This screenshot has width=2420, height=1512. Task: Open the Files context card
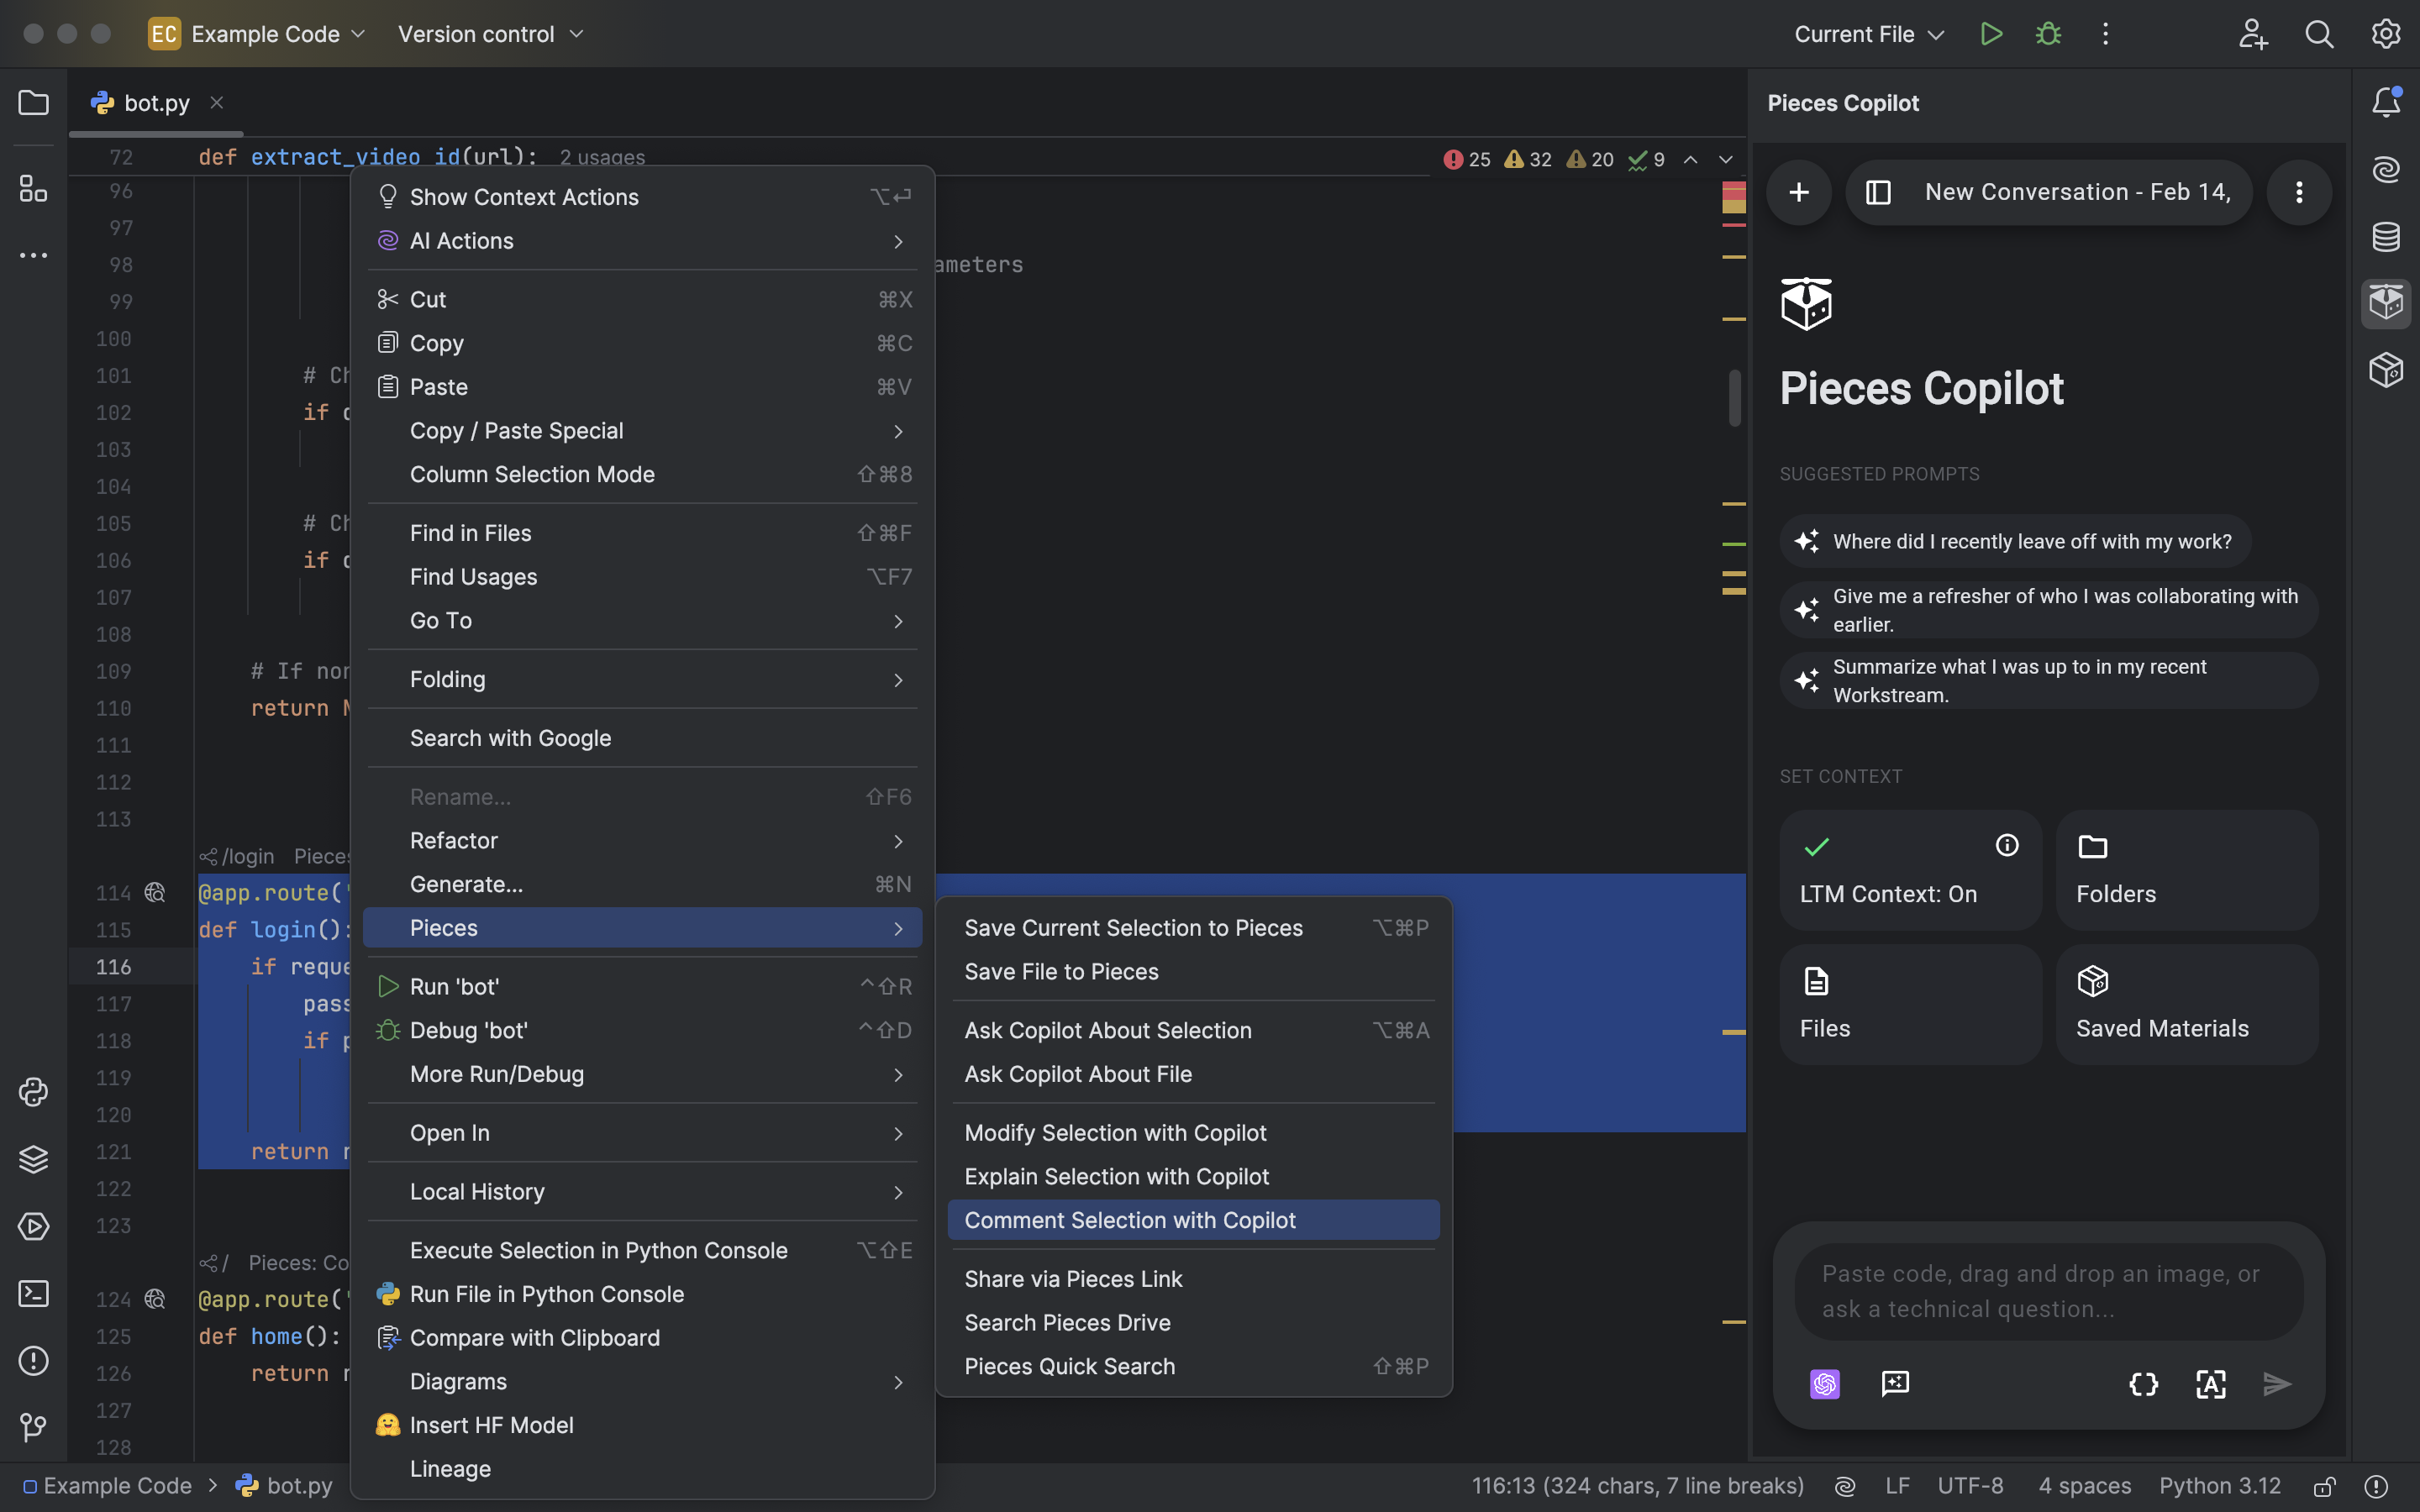[1910, 1004]
